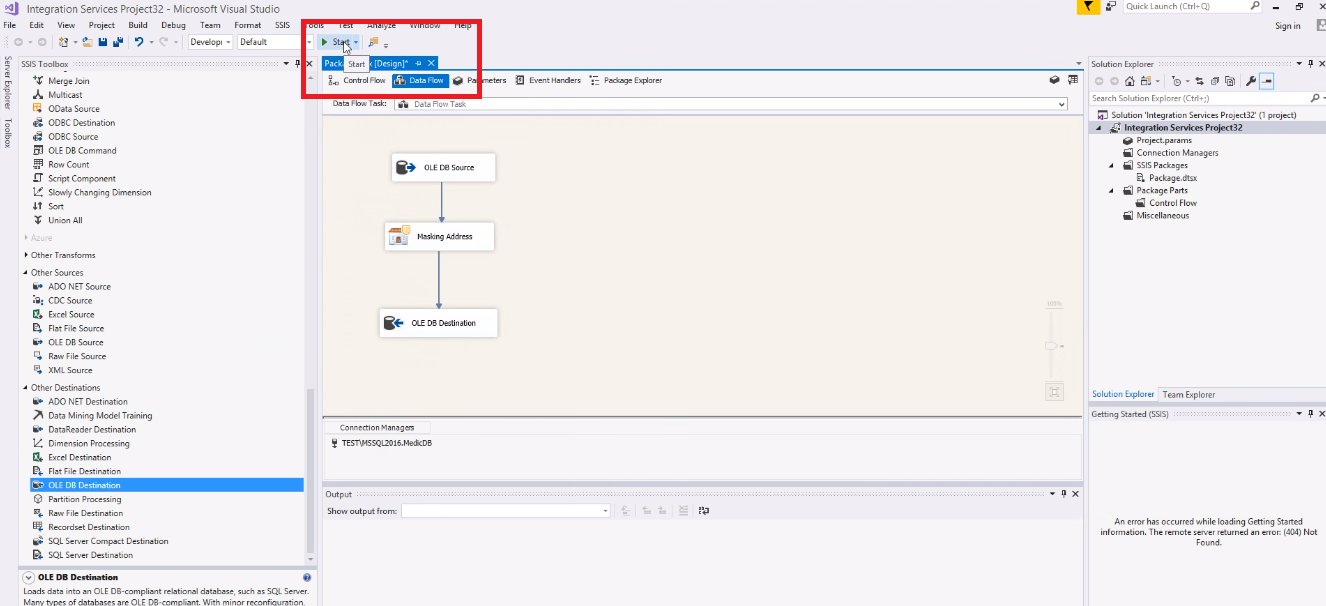
Task: Pick Flat File Source item
Action: tap(76, 328)
